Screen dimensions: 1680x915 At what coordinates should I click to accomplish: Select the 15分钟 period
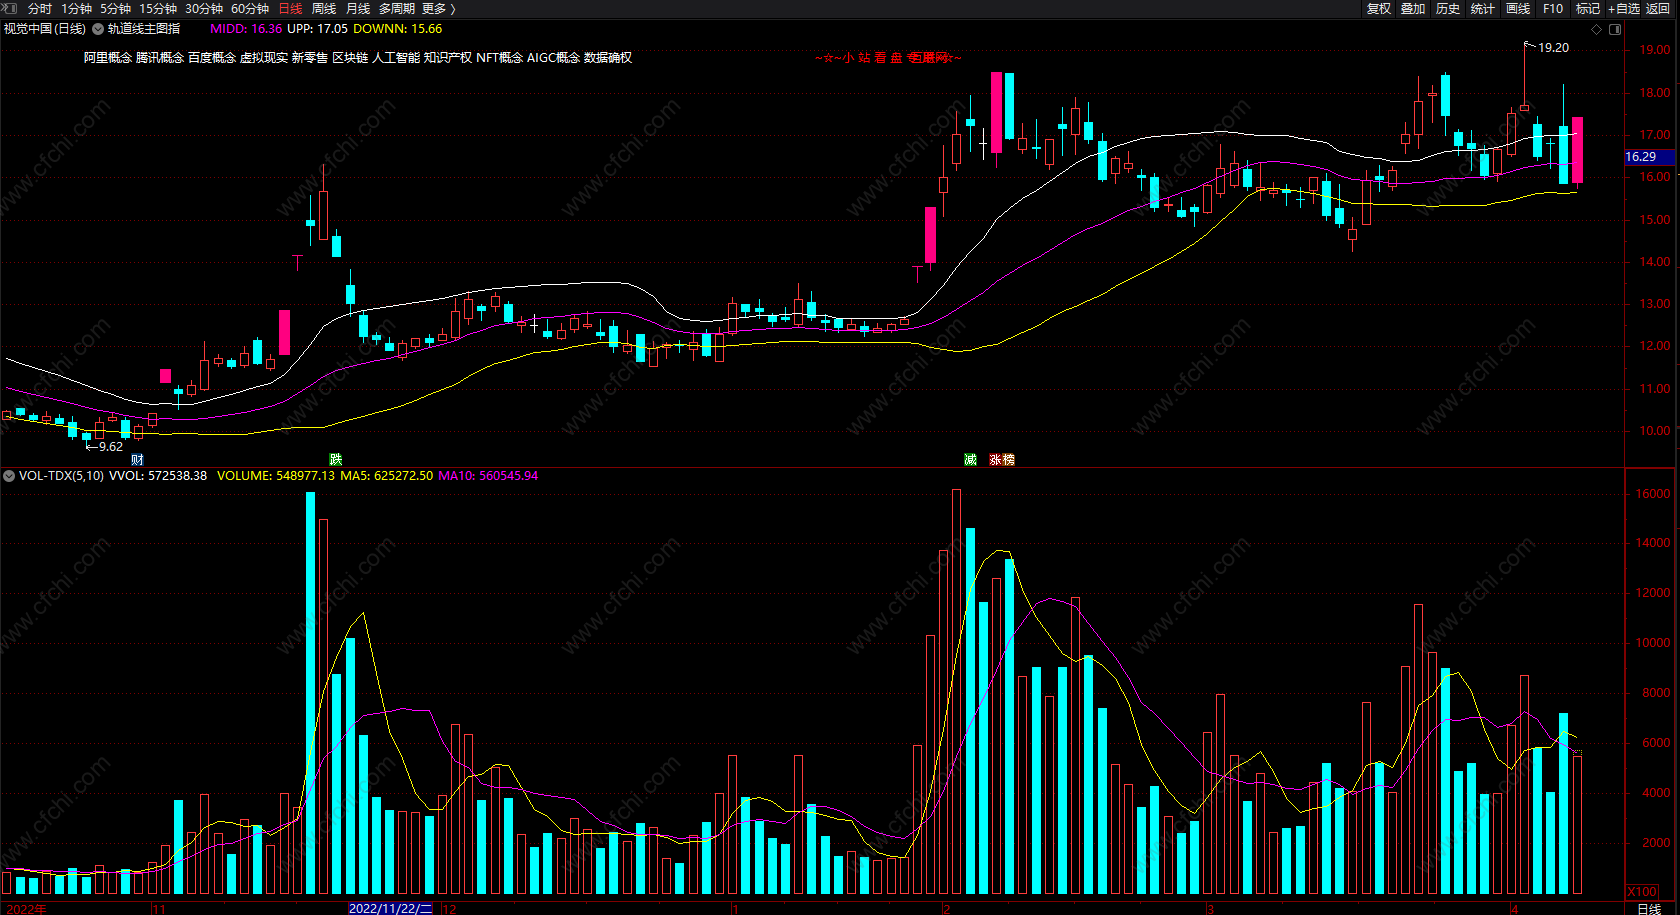(158, 8)
